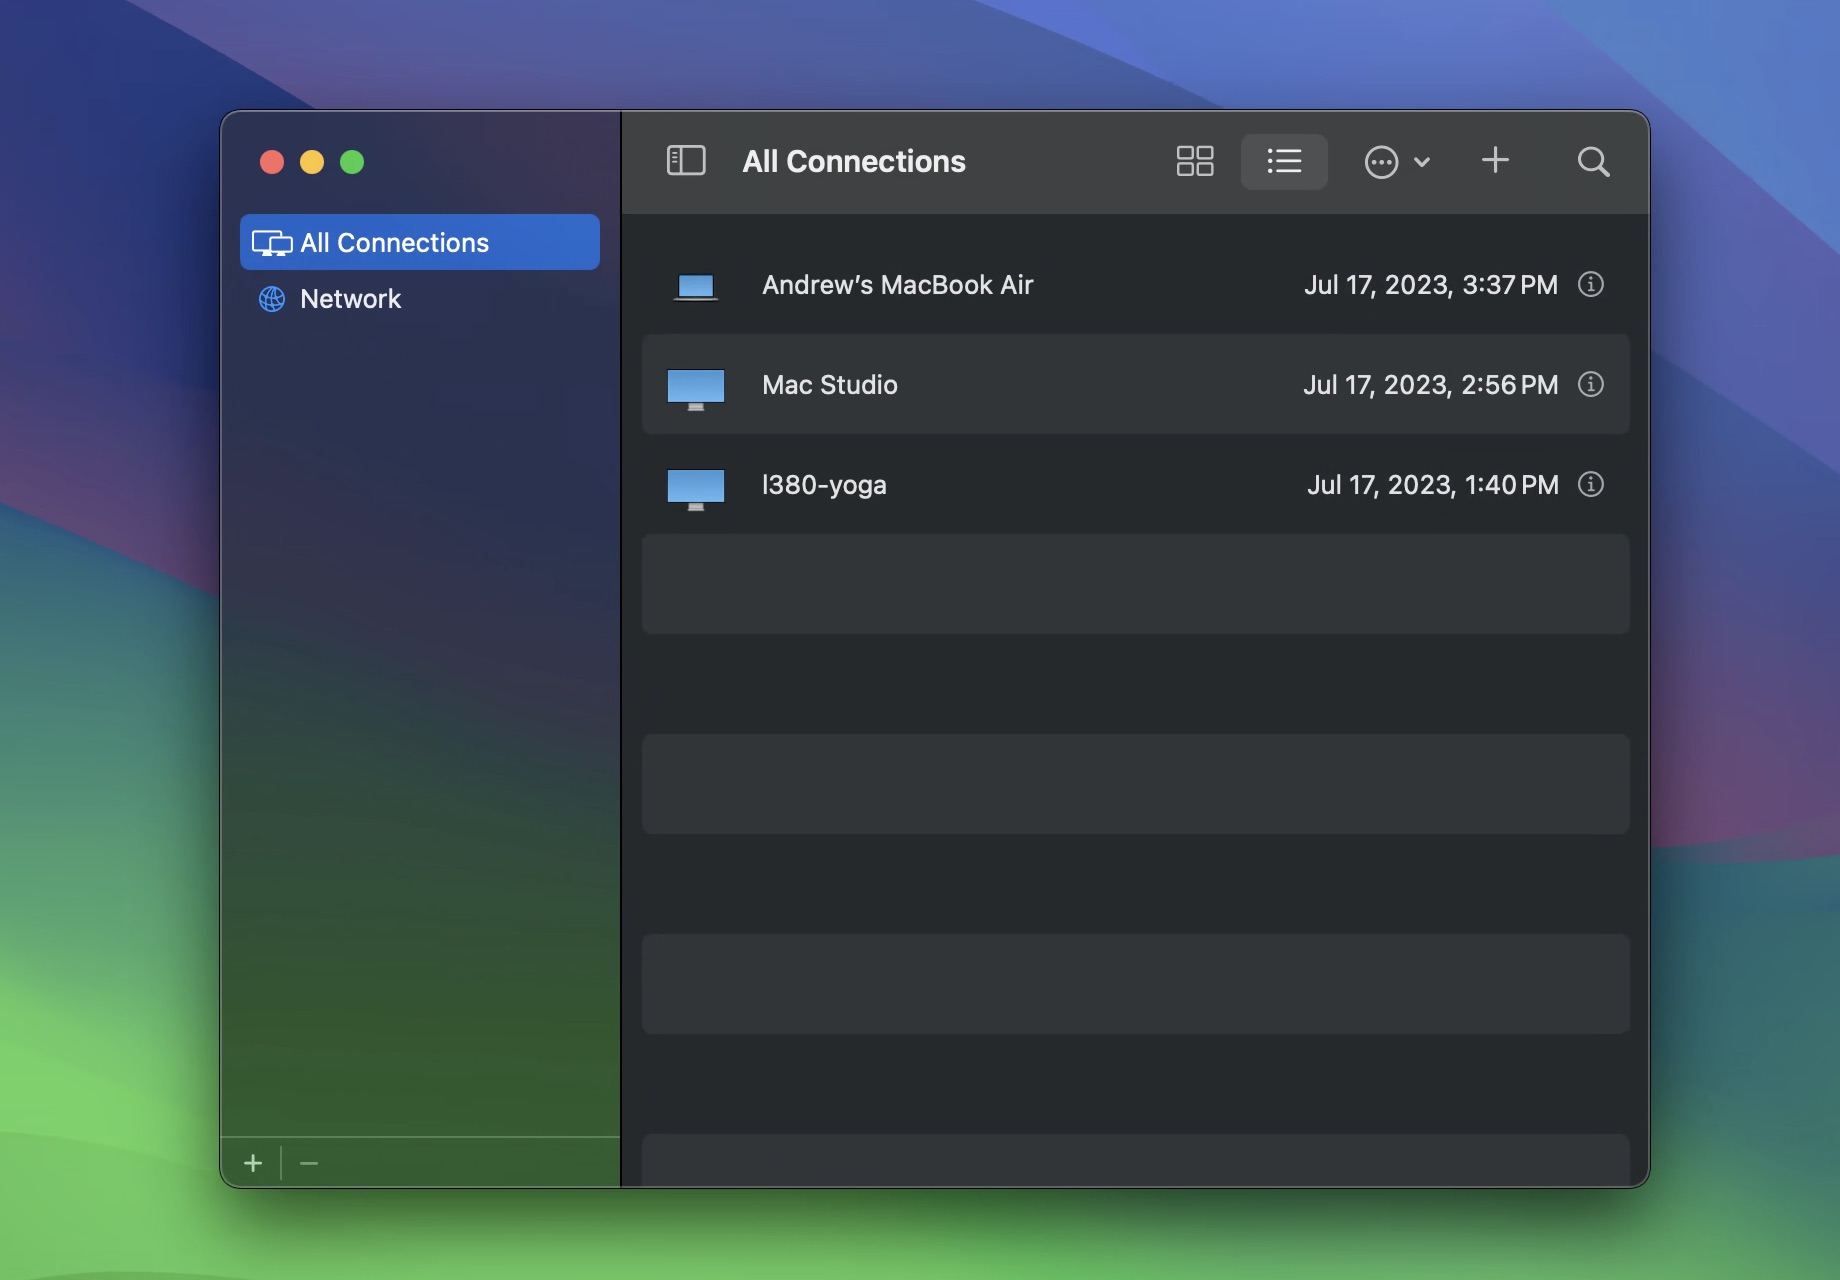Image resolution: width=1840 pixels, height=1280 pixels.
Task: Select Network in the sidebar
Action: 350,298
